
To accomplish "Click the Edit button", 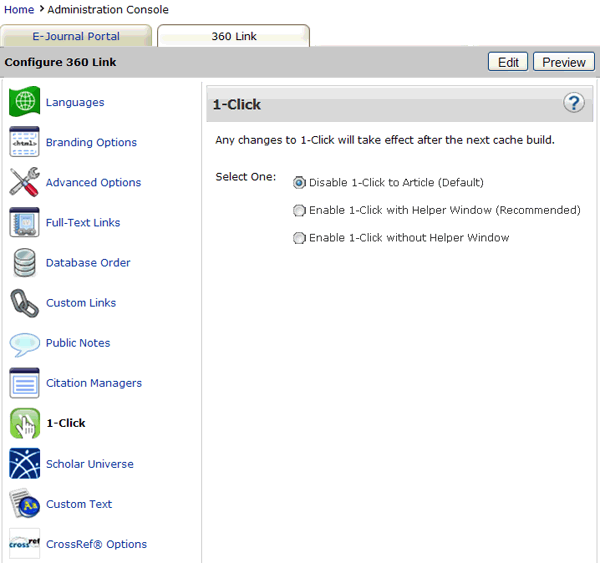I will coord(508,62).
